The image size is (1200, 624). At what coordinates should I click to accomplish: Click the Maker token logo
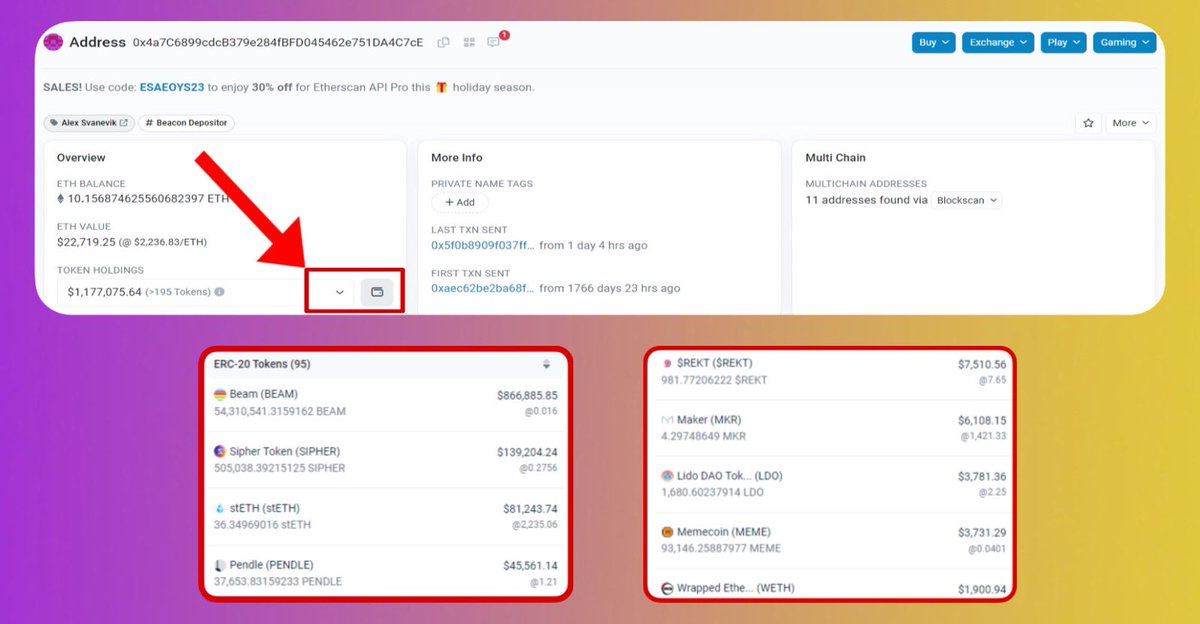[667, 420]
